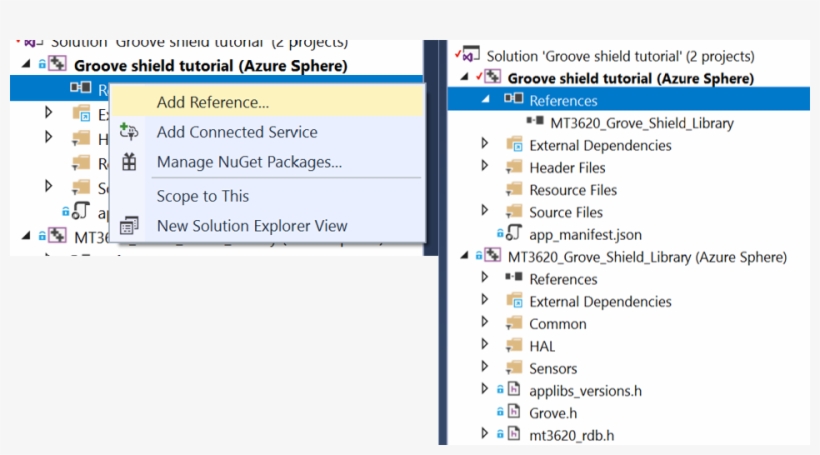Select the Resource Files folder
This screenshot has height=455, width=820.
click(x=573, y=190)
